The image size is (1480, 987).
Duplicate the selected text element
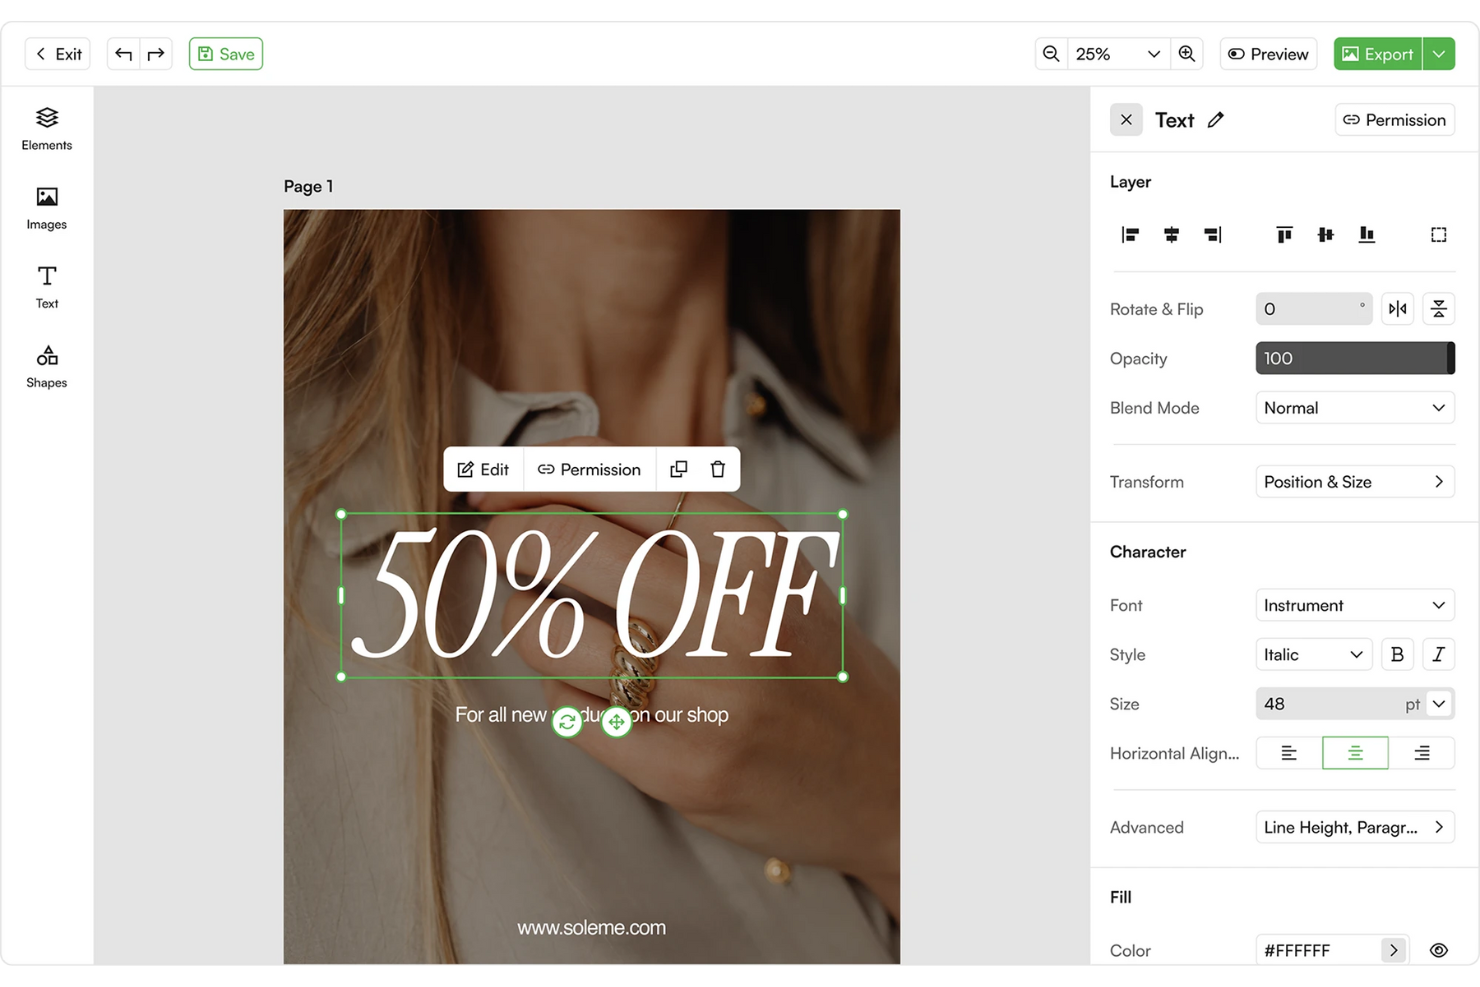tap(679, 469)
